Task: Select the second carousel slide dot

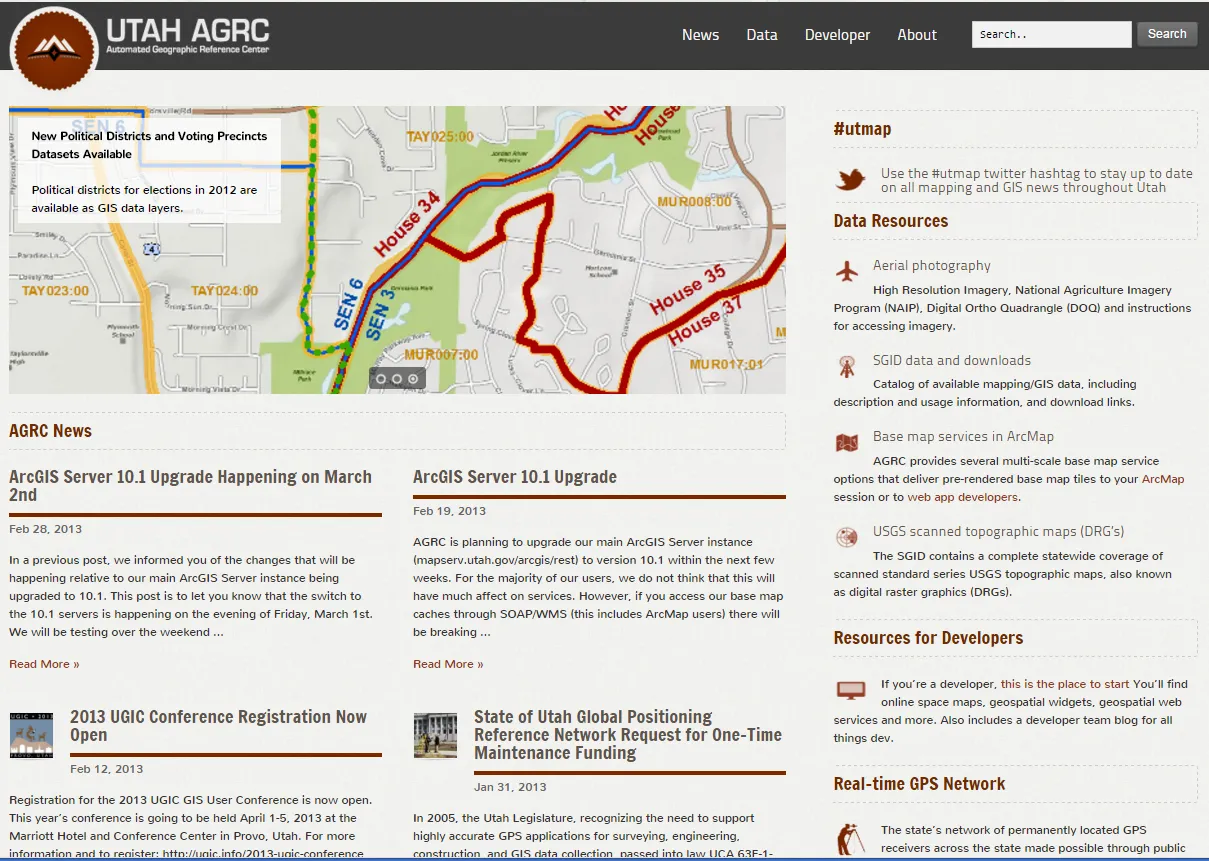Action: click(x=397, y=378)
